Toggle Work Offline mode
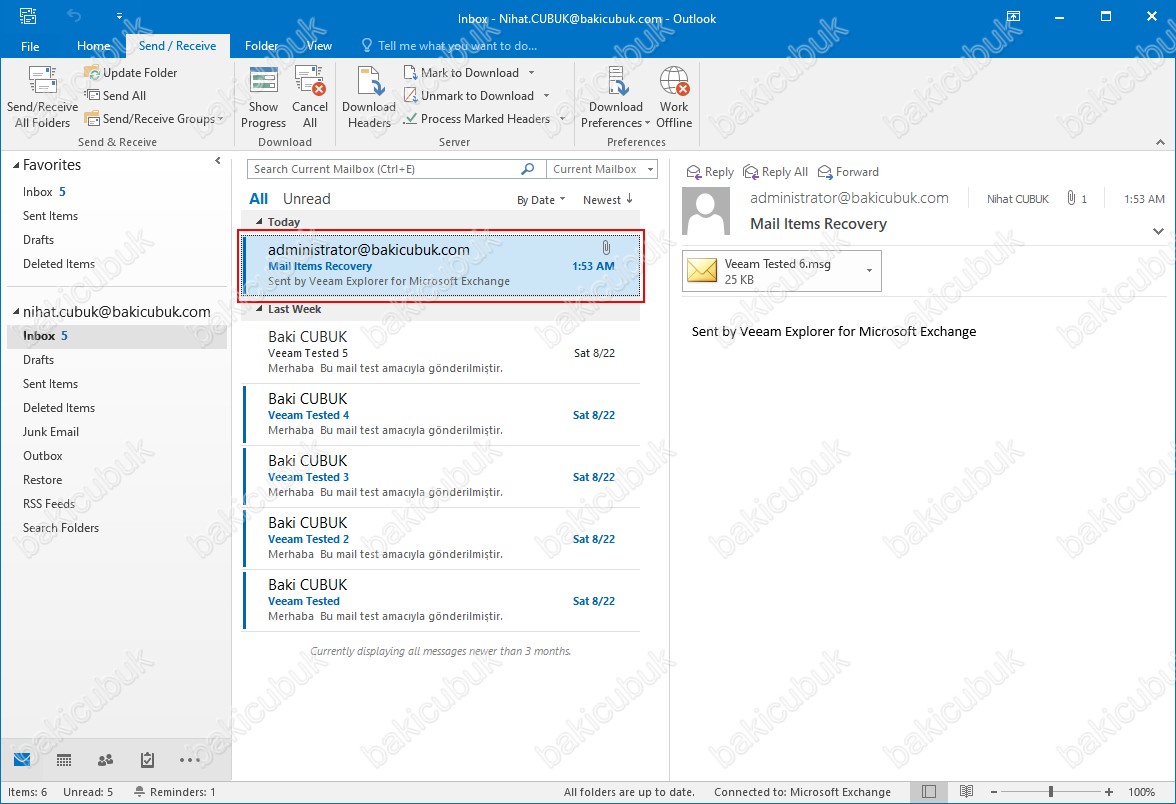 (674, 98)
